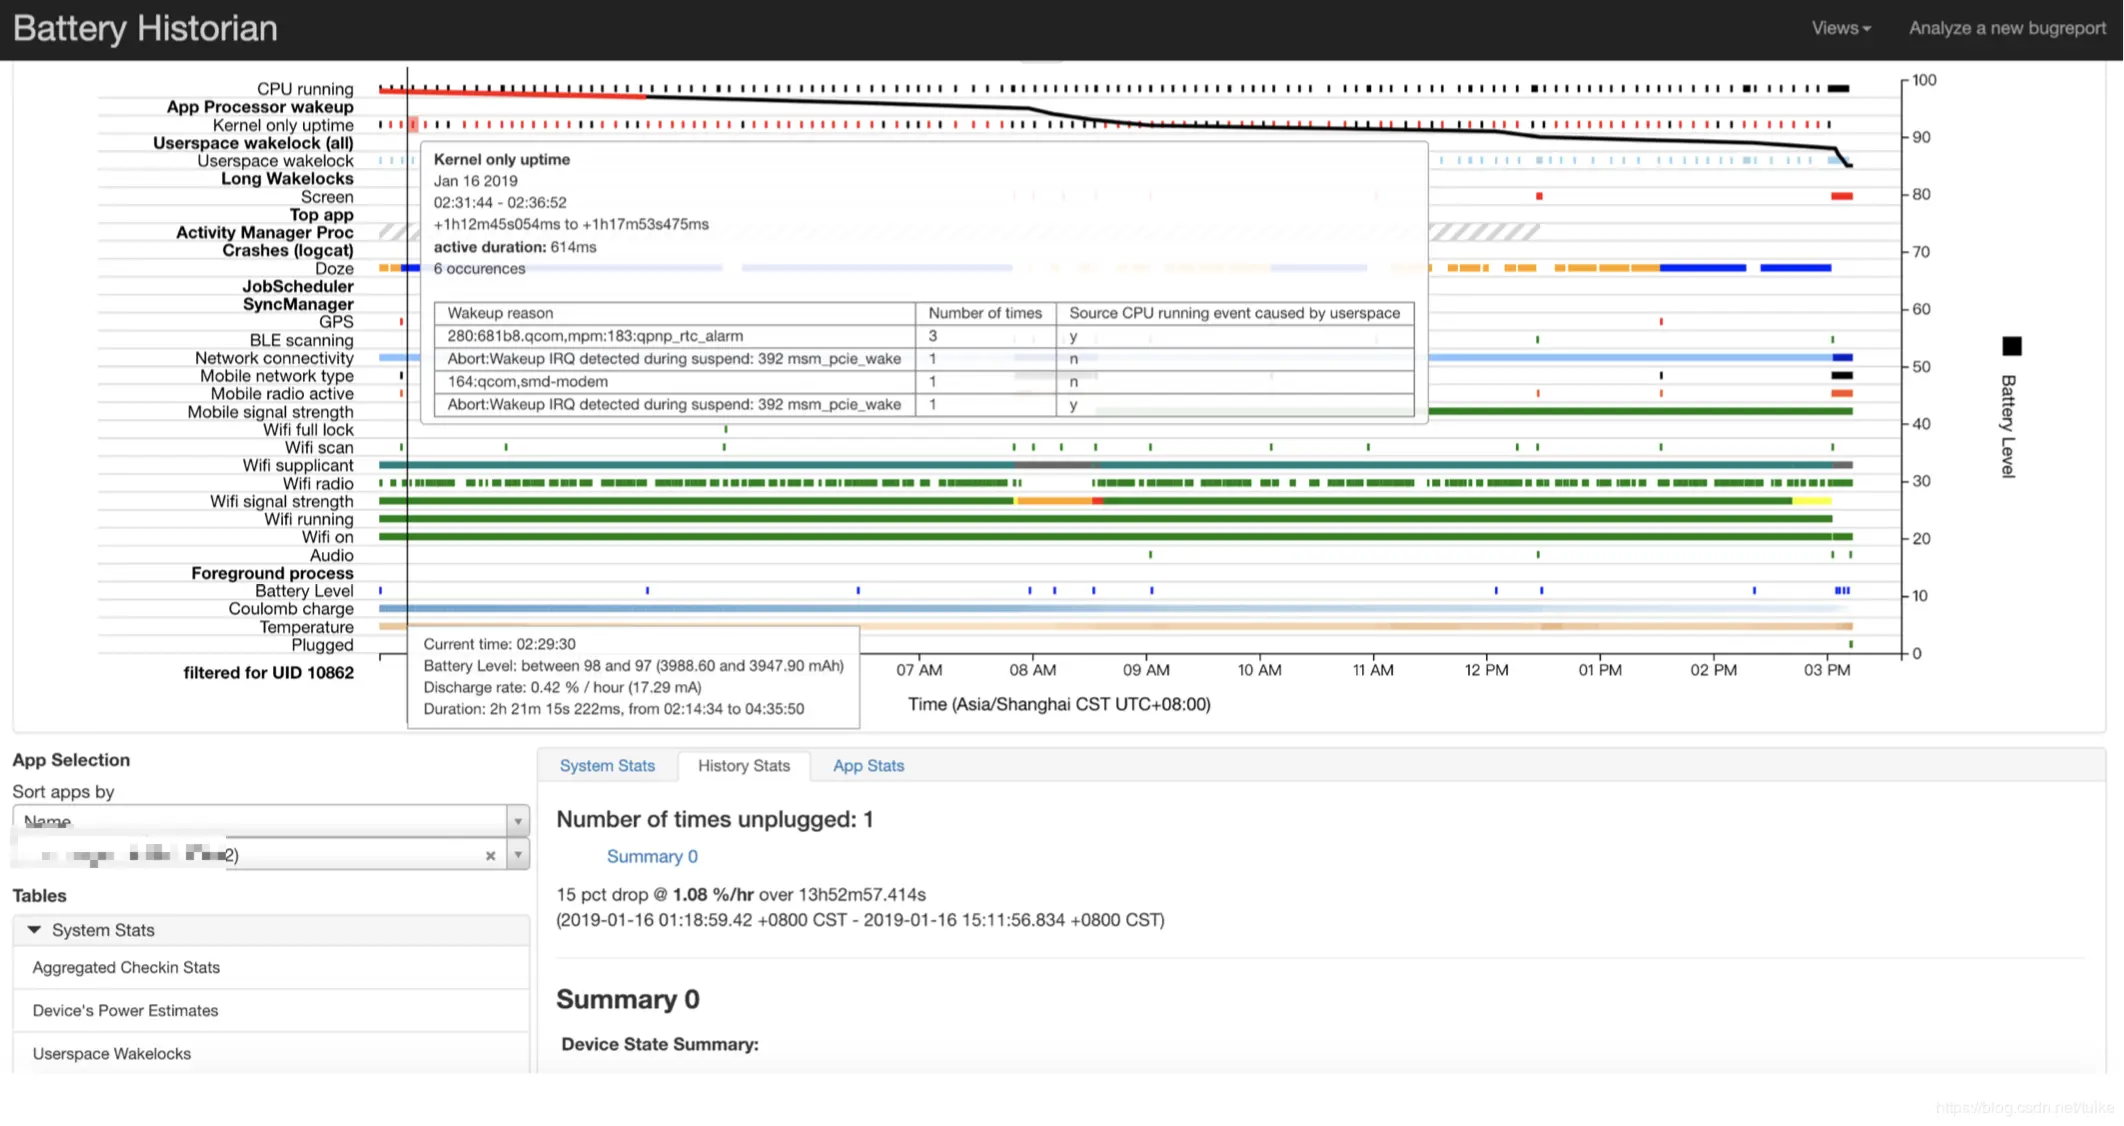Clear the selected app with the x
This screenshot has height=1126, width=2124.
(x=490, y=855)
